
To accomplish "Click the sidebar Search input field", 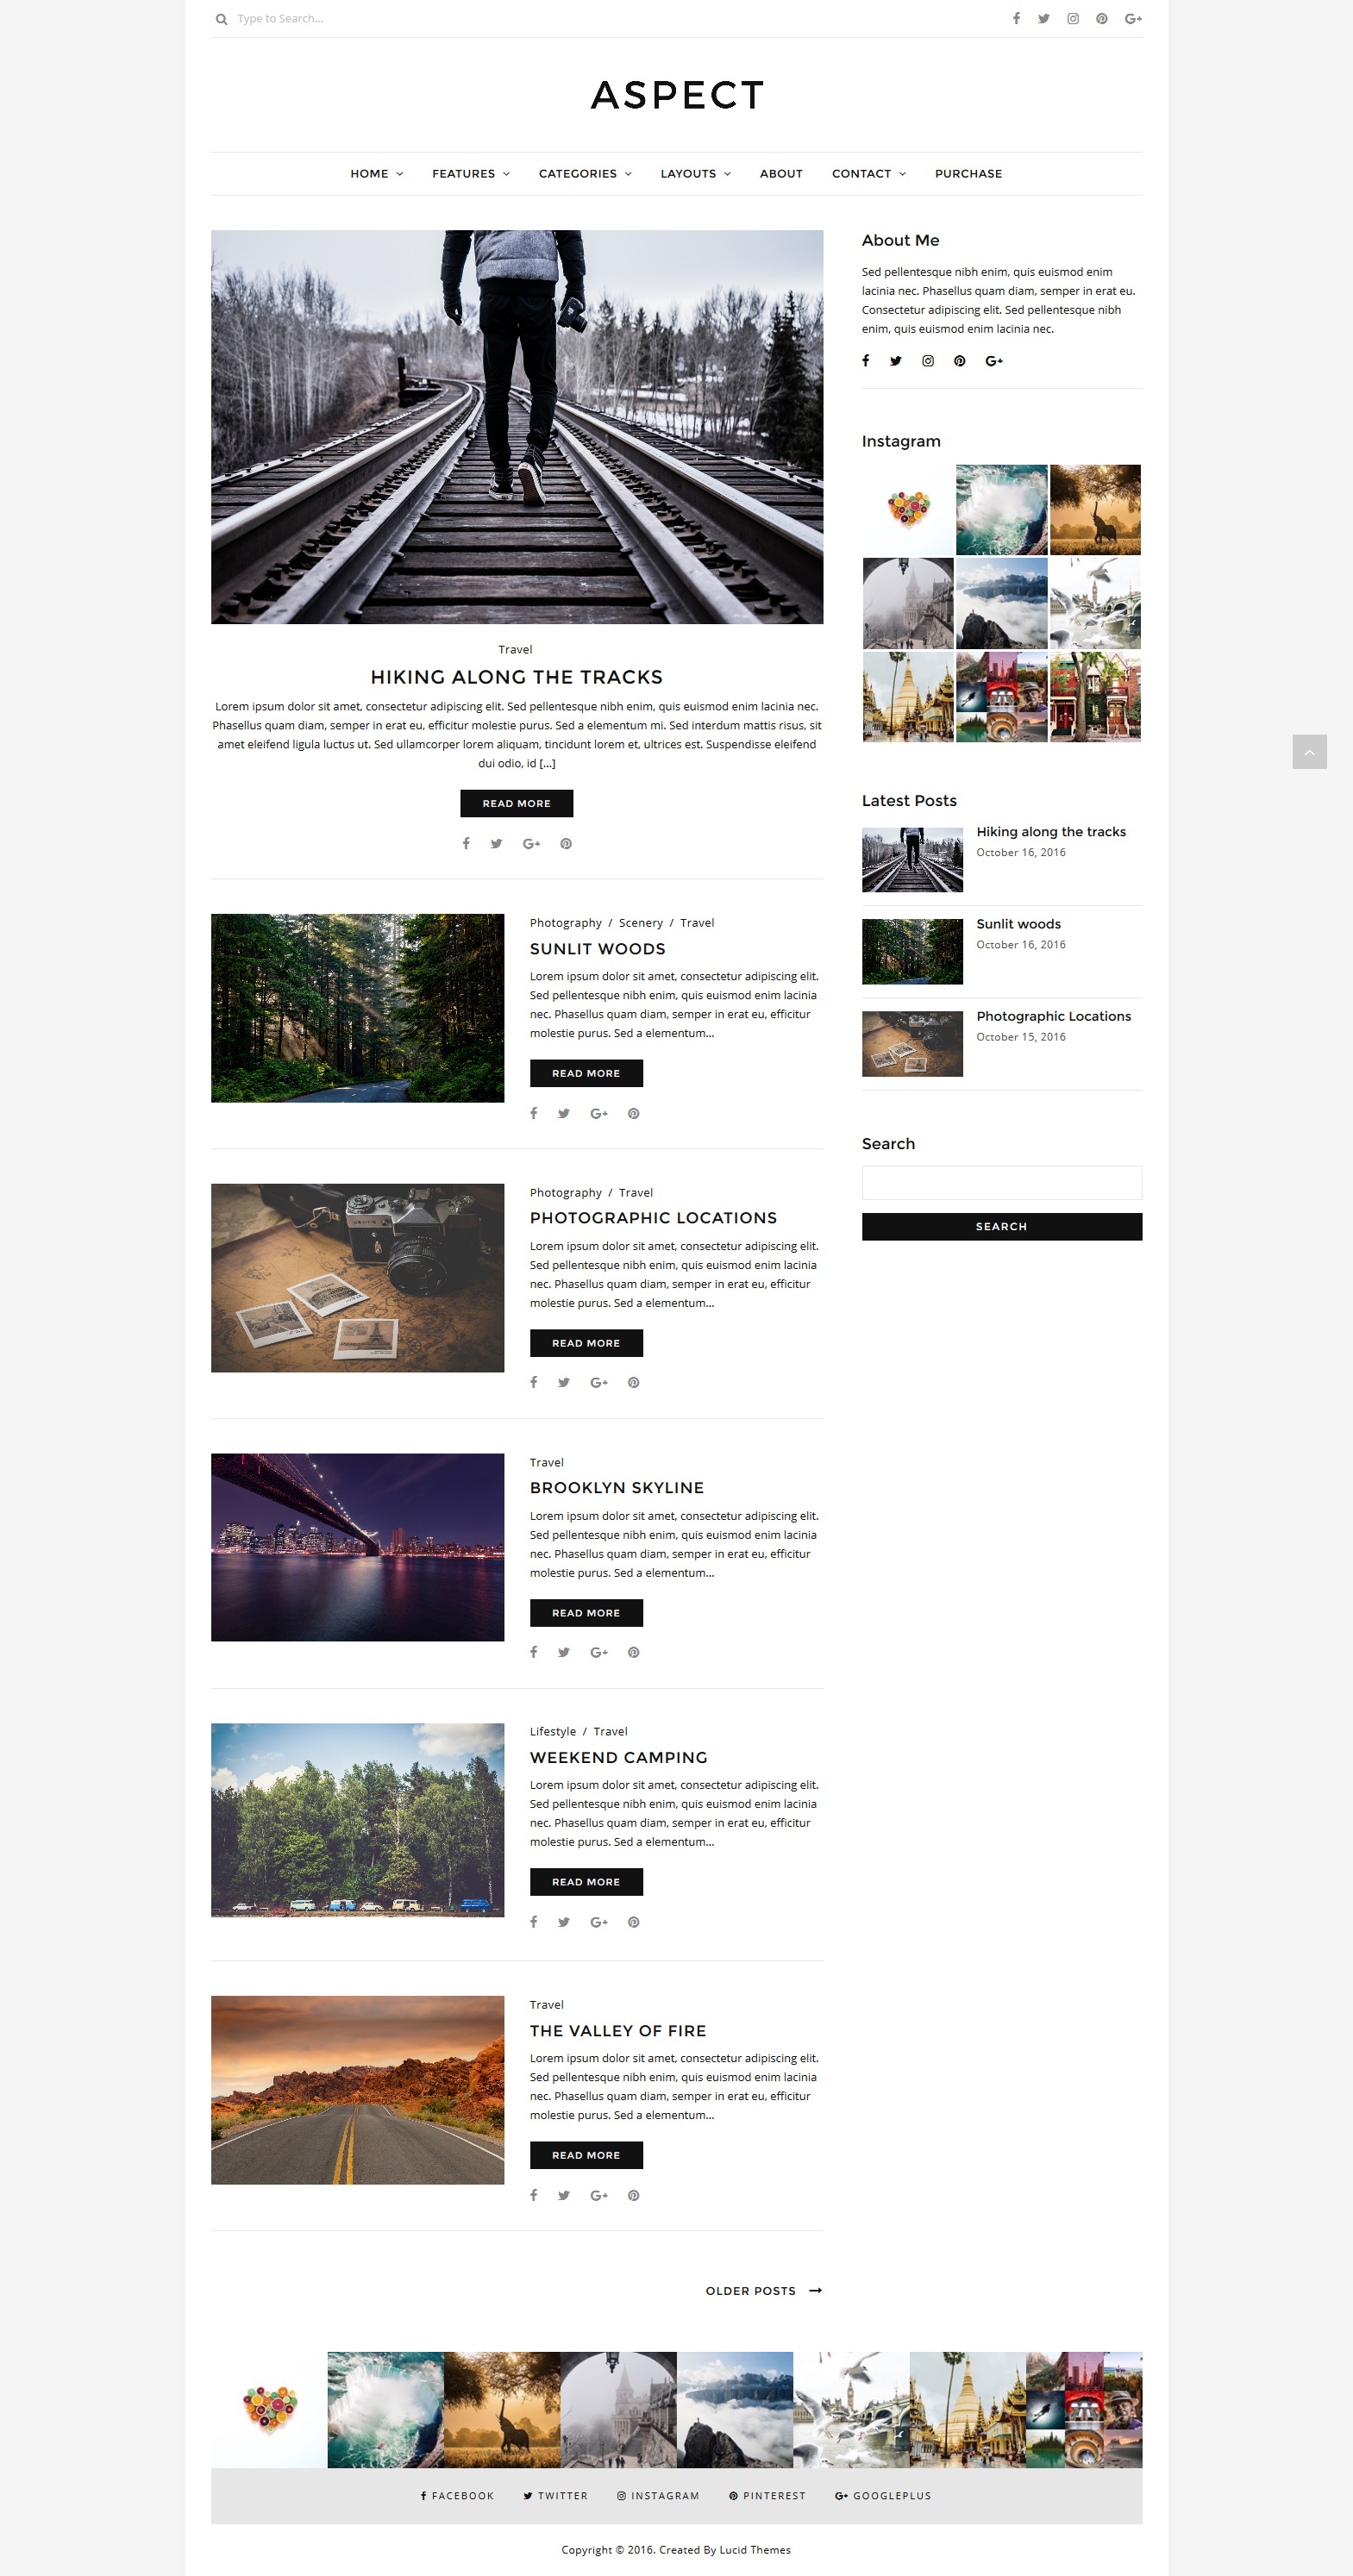I will [1001, 1183].
